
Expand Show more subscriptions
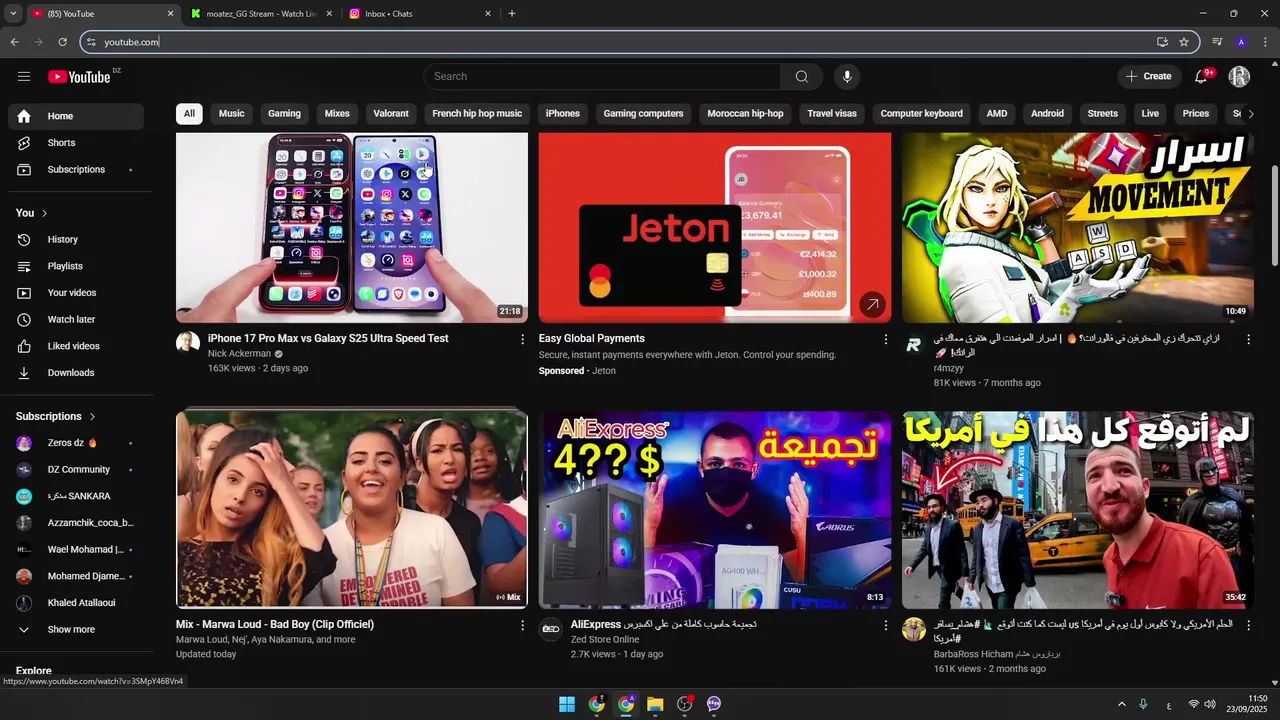(76, 630)
